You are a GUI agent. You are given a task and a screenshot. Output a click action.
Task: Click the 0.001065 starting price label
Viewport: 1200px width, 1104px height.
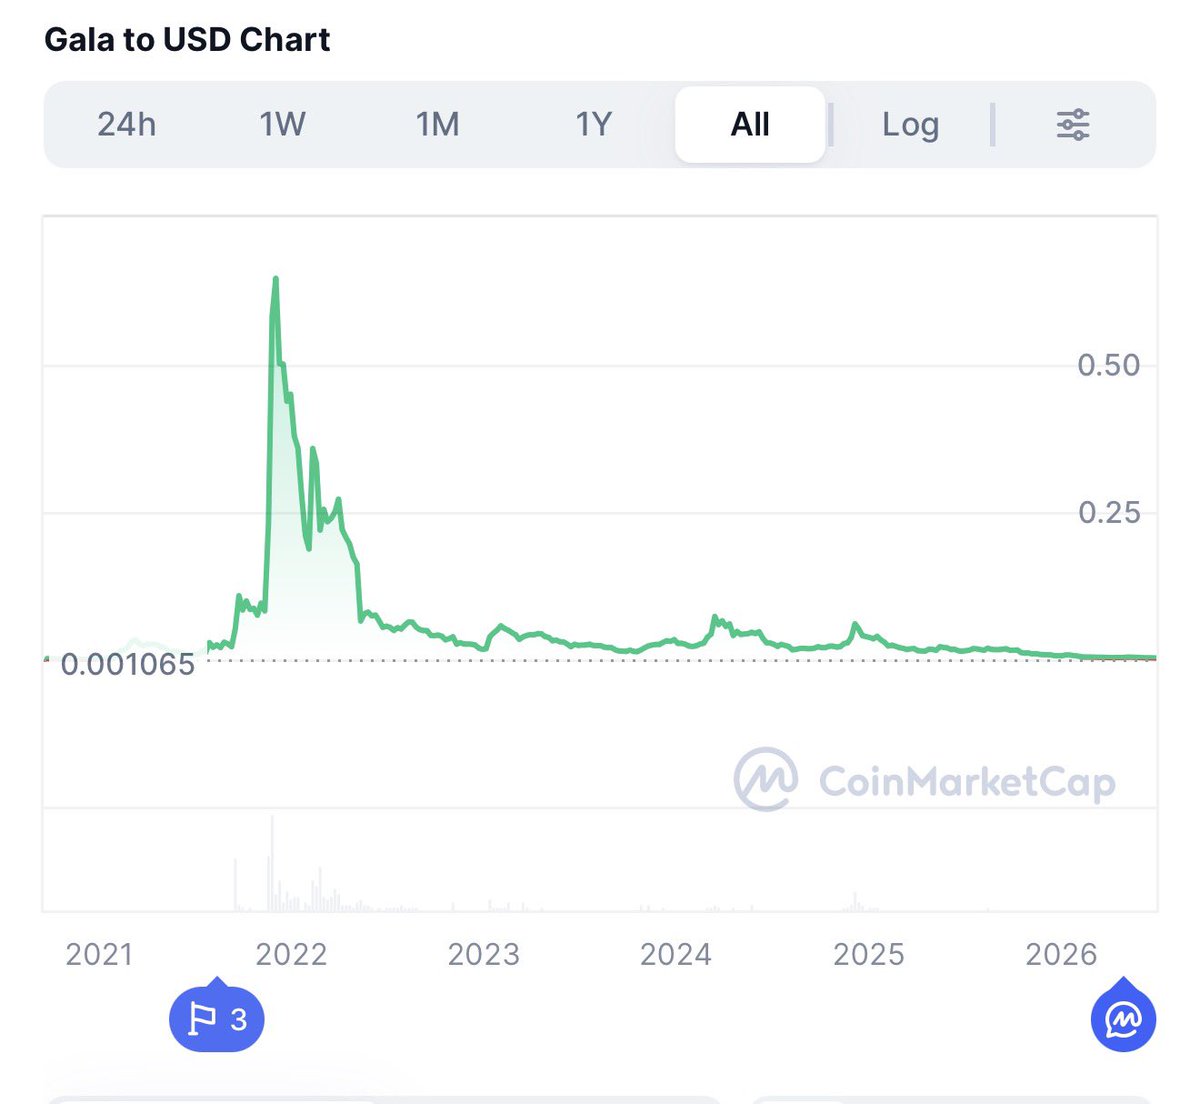(128, 664)
